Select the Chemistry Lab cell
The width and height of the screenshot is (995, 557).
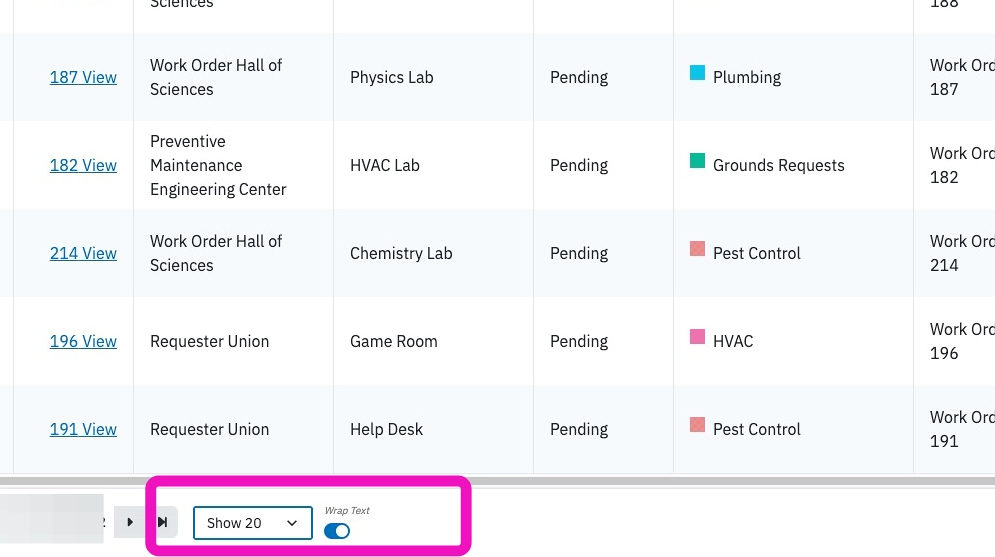[x=433, y=253]
